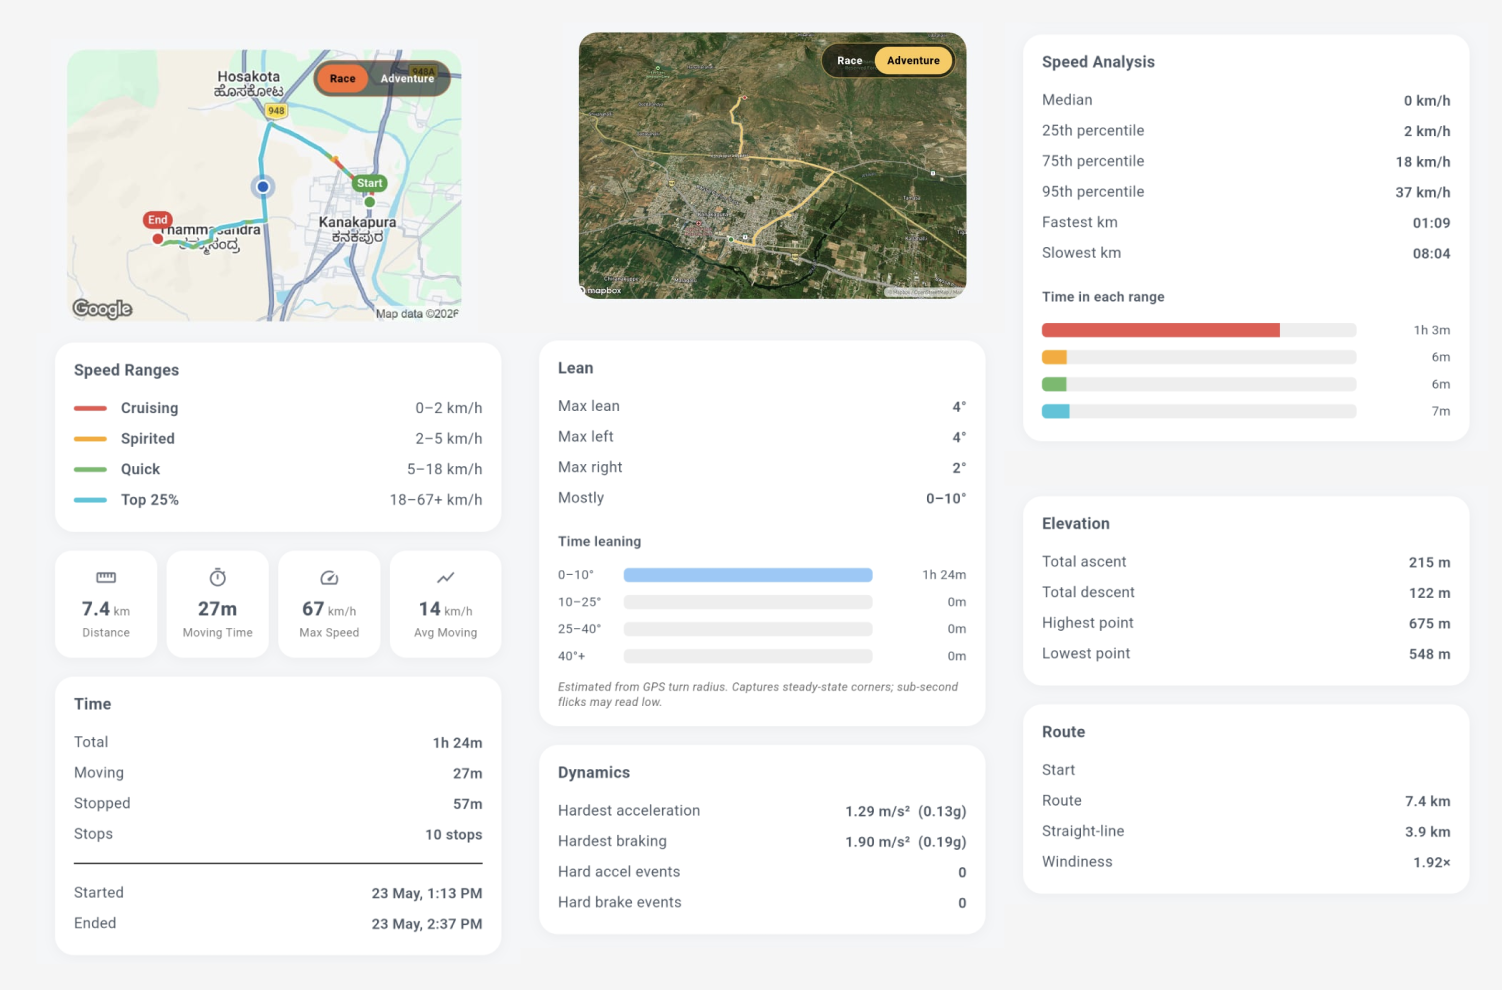Click the Hard brake events label
This screenshot has width=1502, height=990.
(620, 903)
